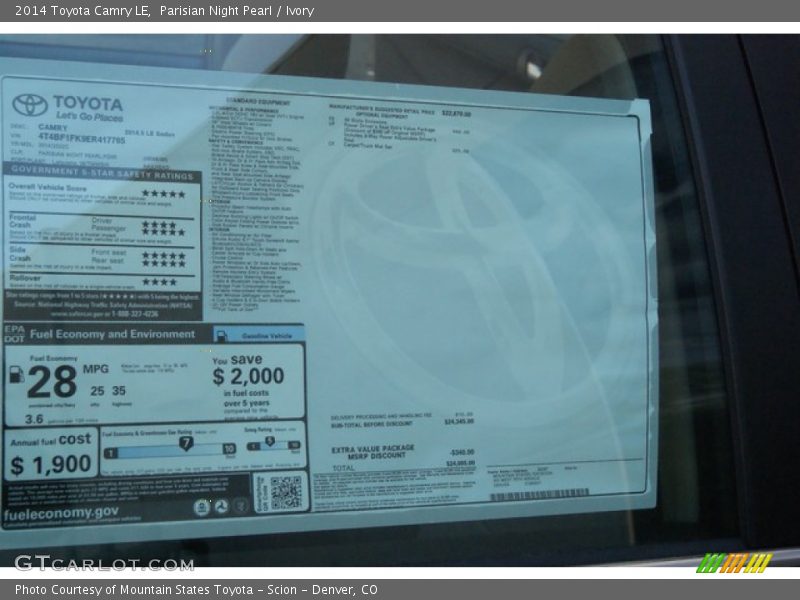
Task: Click the 'Annual fuel cost' label
Action: point(51,440)
